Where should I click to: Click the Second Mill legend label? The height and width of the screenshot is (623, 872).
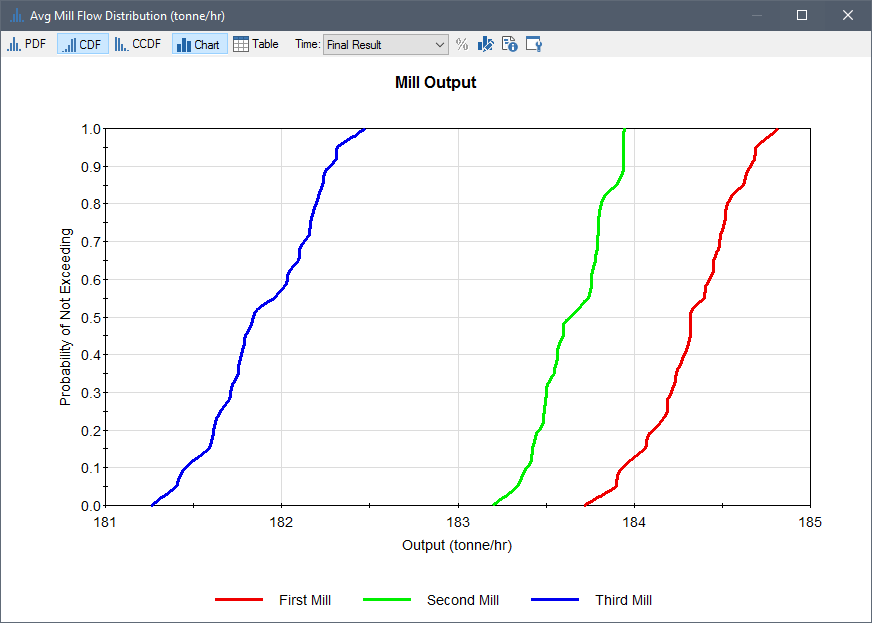point(463,600)
